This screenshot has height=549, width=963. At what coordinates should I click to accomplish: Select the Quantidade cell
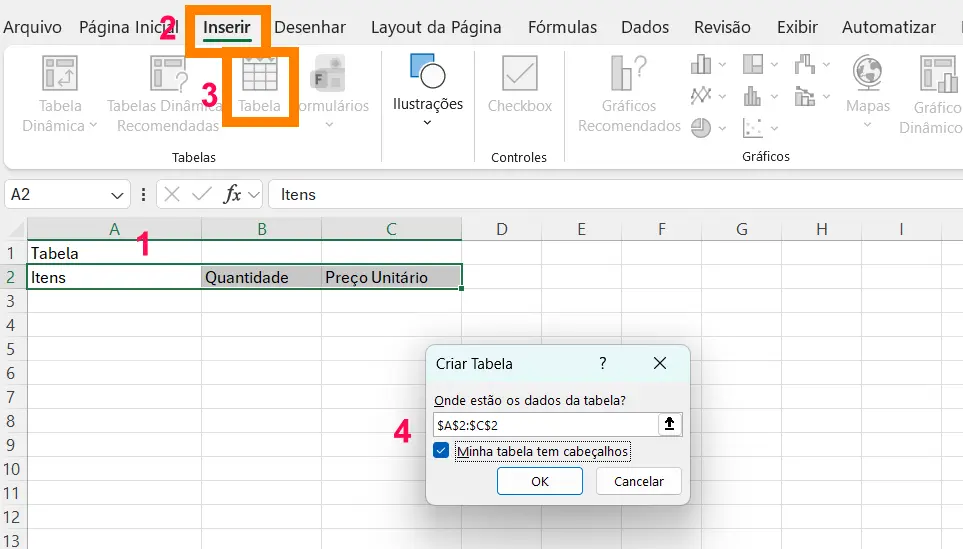coord(261,277)
